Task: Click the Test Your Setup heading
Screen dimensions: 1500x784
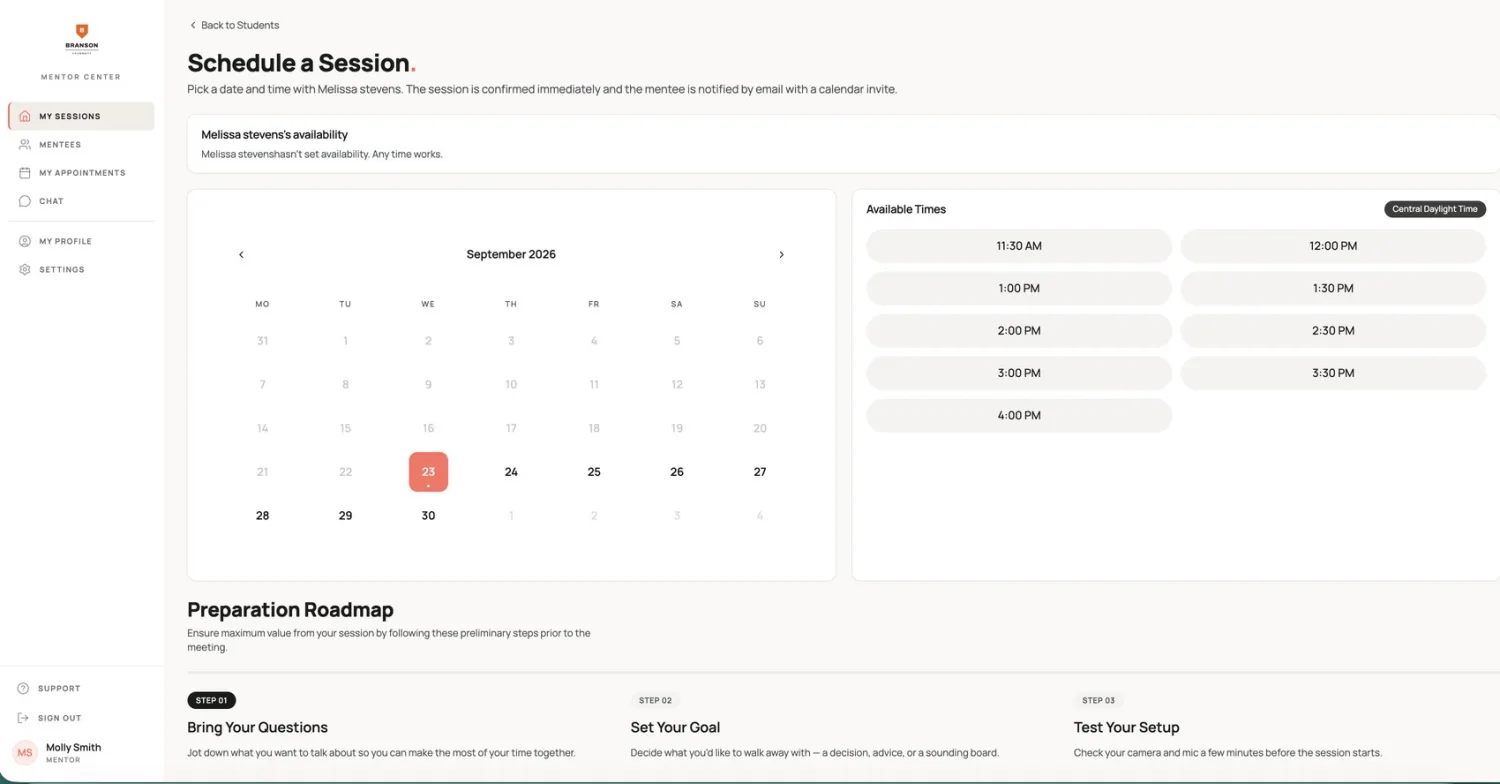Action: pos(1126,727)
